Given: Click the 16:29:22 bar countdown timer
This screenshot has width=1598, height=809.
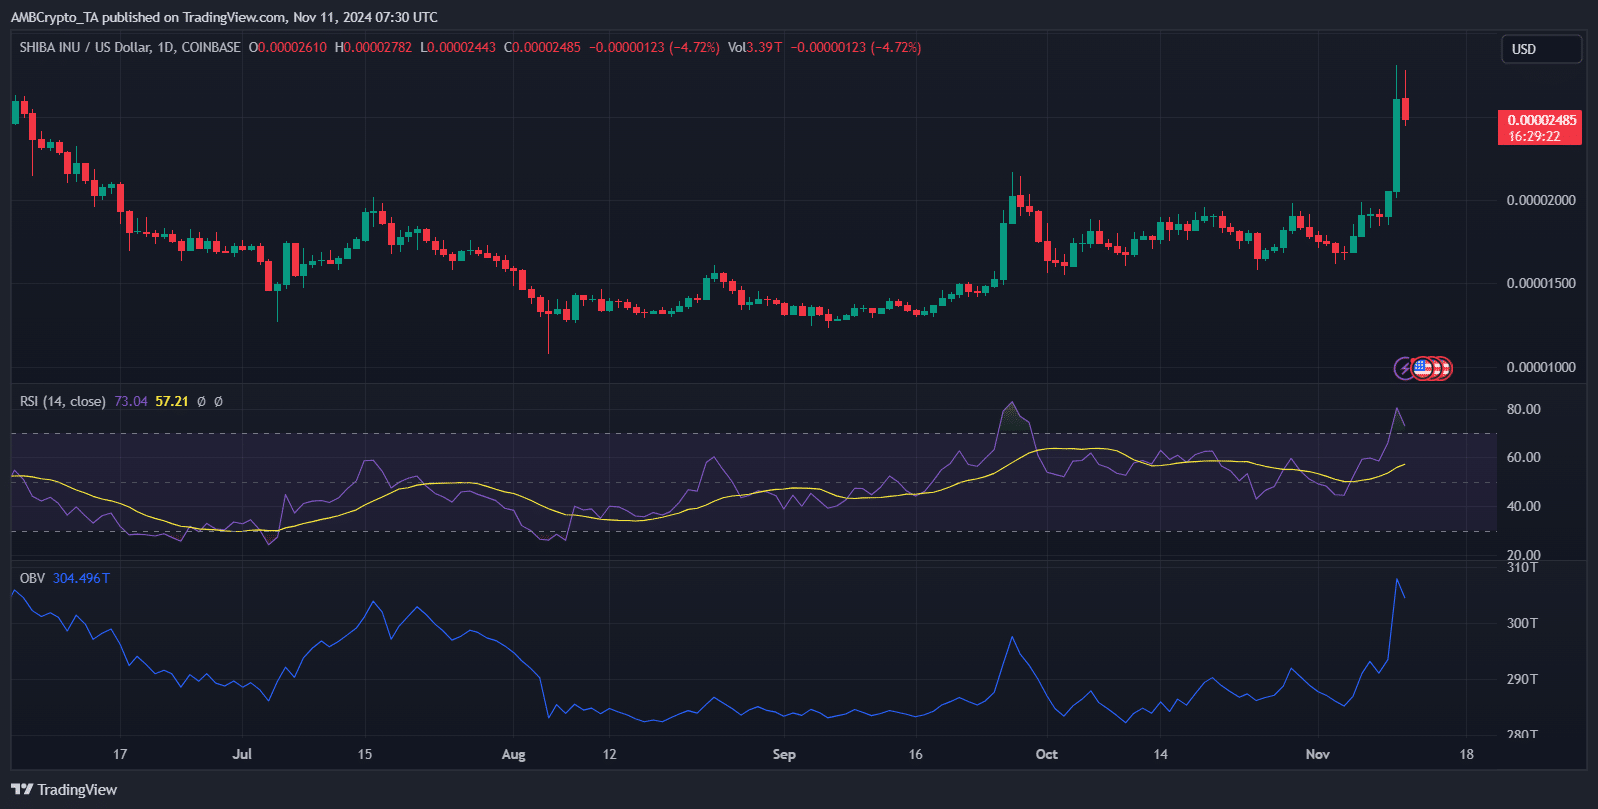Looking at the screenshot, I should pyautogui.click(x=1535, y=136).
